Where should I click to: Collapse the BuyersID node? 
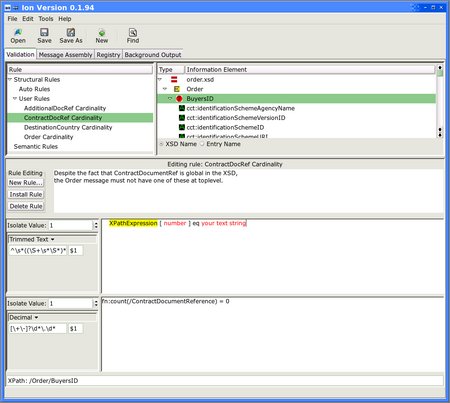(170, 99)
